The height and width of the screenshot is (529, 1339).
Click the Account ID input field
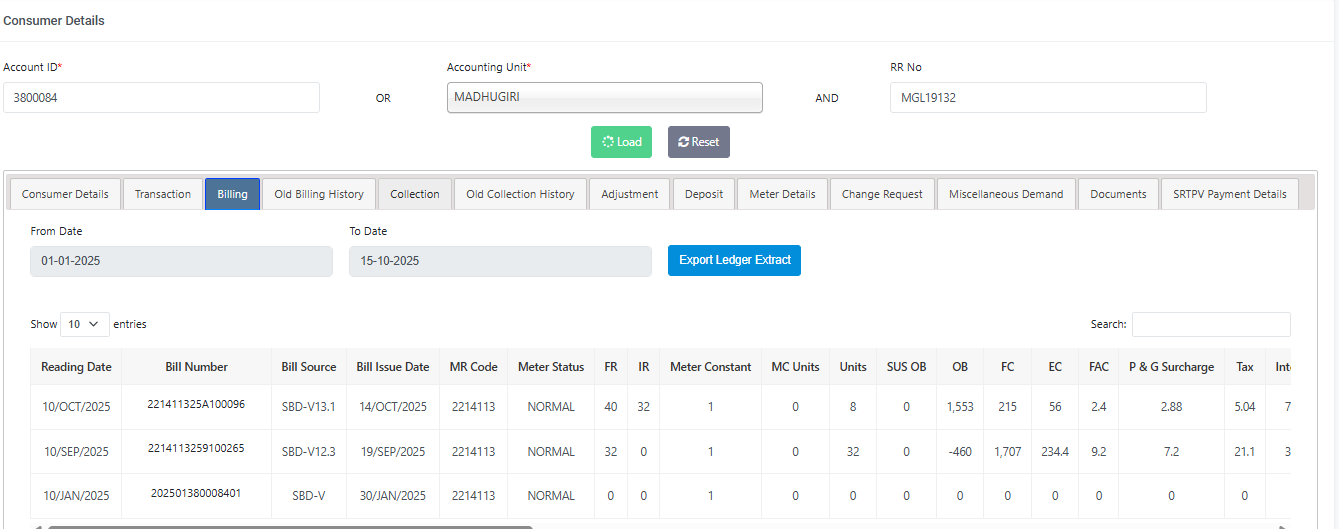click(161, 98)
